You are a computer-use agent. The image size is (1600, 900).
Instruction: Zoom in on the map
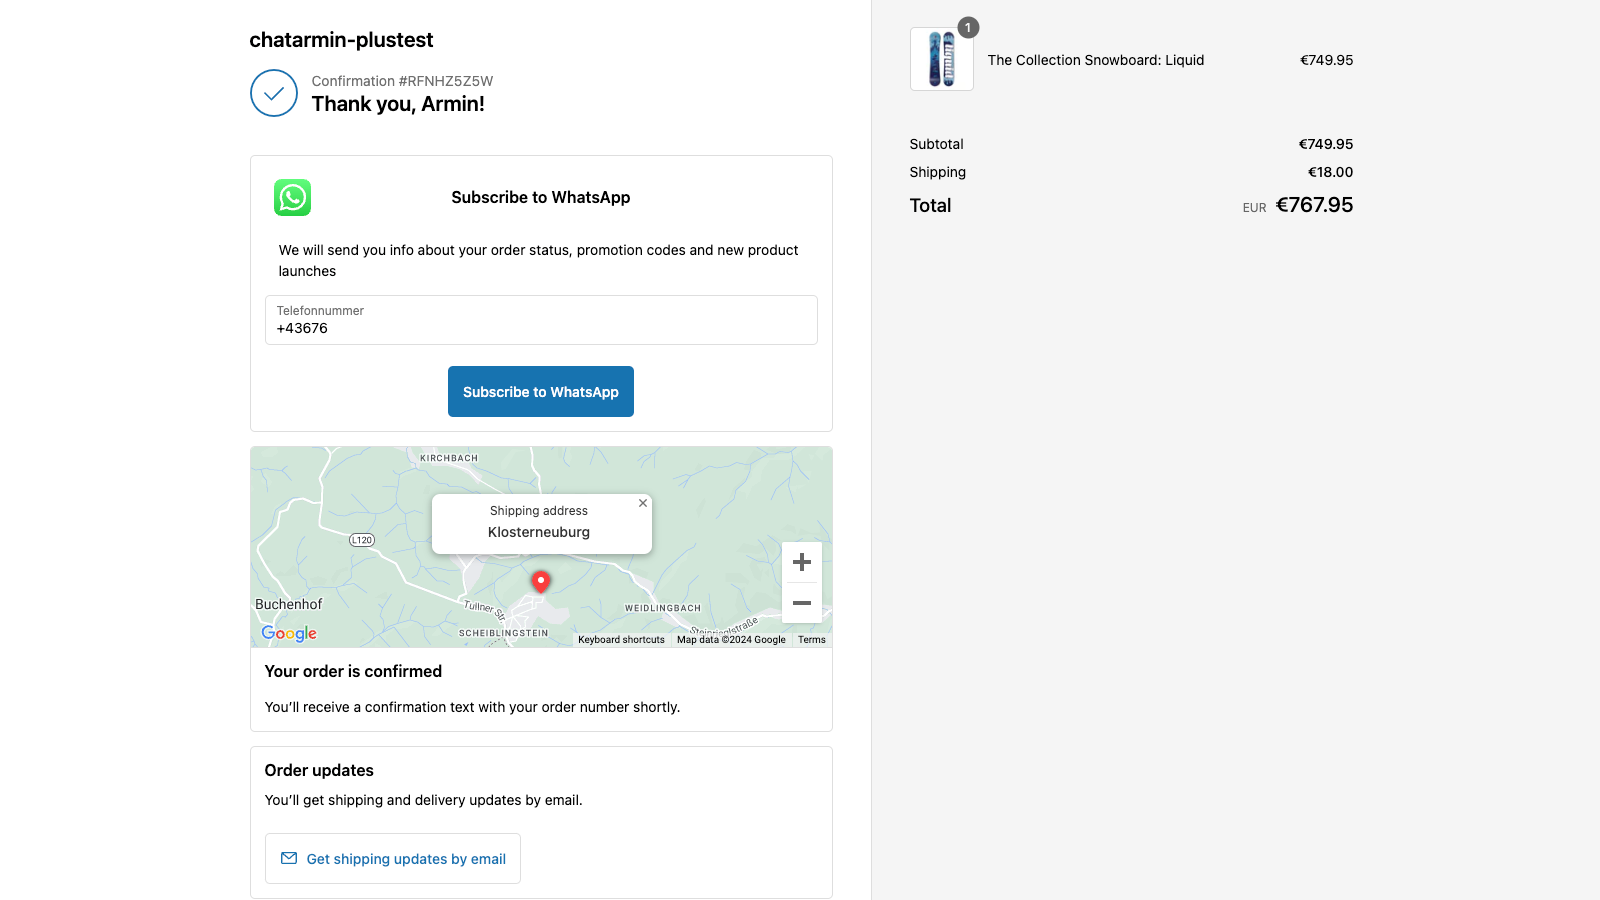(801, 562)
